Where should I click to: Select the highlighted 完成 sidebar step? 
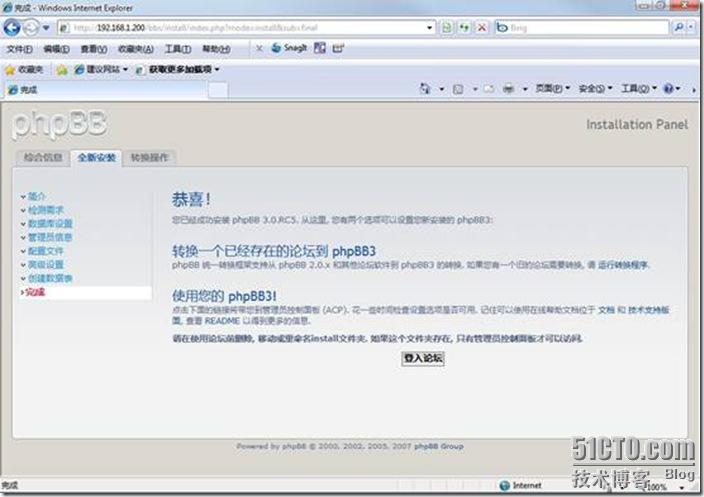click(x=85, y=292)
